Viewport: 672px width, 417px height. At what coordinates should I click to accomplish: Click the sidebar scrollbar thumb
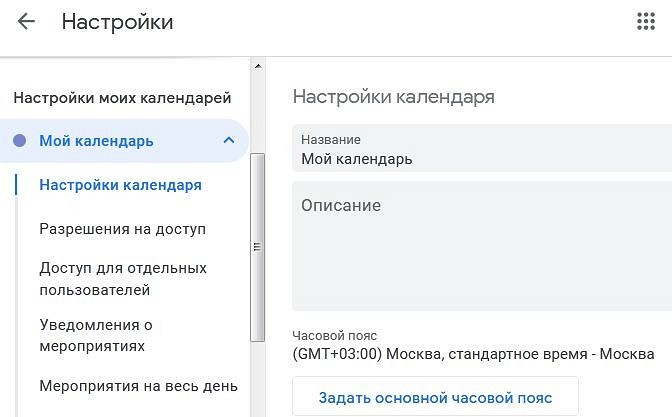[x=258, y=247]
